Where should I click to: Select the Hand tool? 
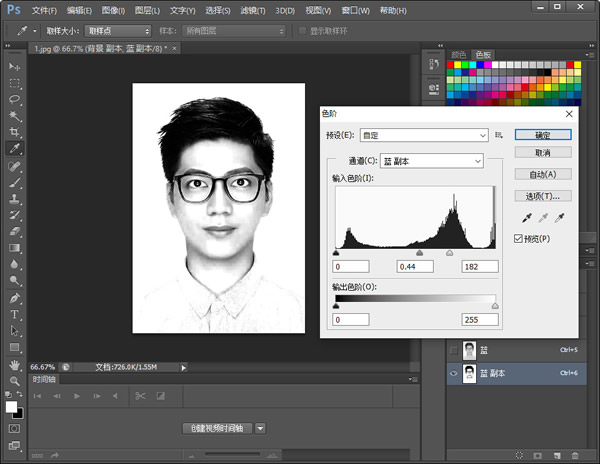pos(15,364)
